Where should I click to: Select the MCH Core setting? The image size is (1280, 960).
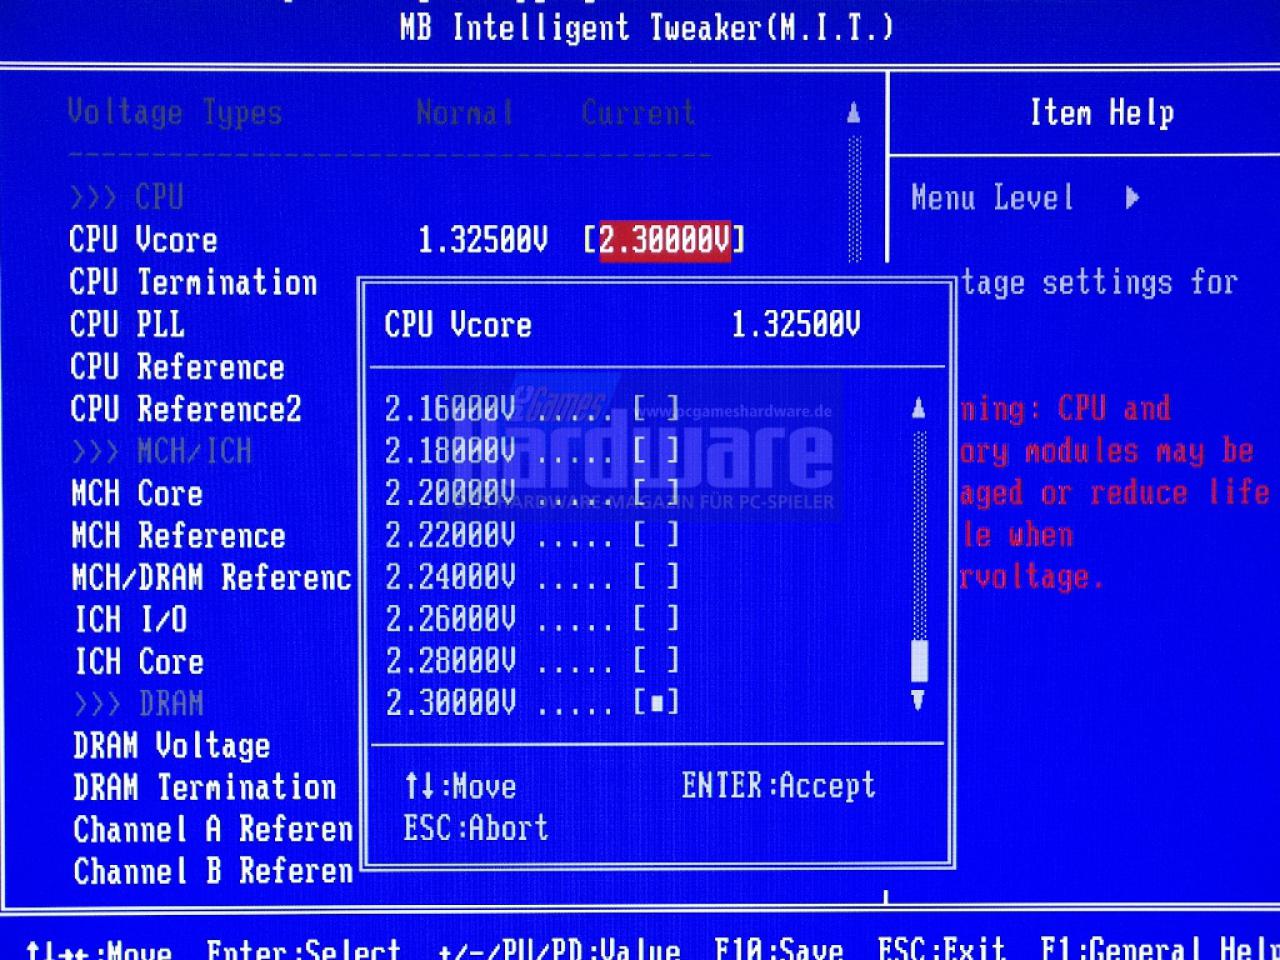pos(137,493)
